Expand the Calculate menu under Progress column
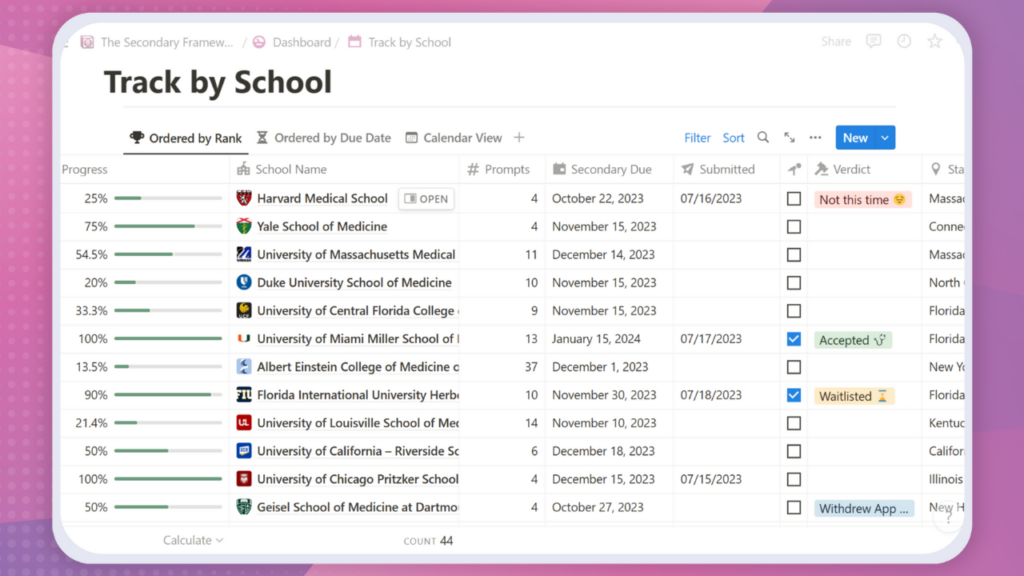The width and height of the screenshot is (1024, 576). tap(193, 540)
